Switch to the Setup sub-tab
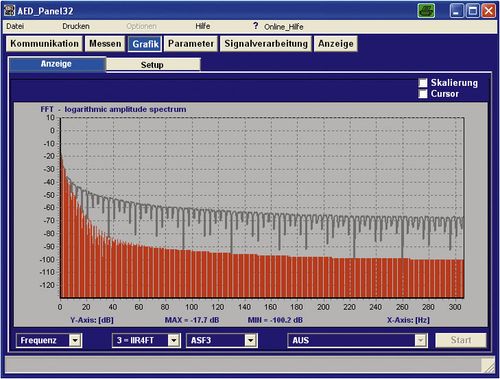 pyautogui.click(x=153, y=65)
